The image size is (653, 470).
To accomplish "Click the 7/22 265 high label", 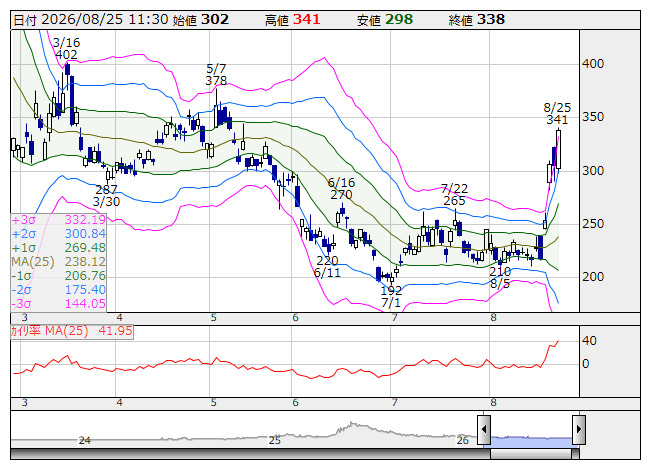I will pos(454,195).
